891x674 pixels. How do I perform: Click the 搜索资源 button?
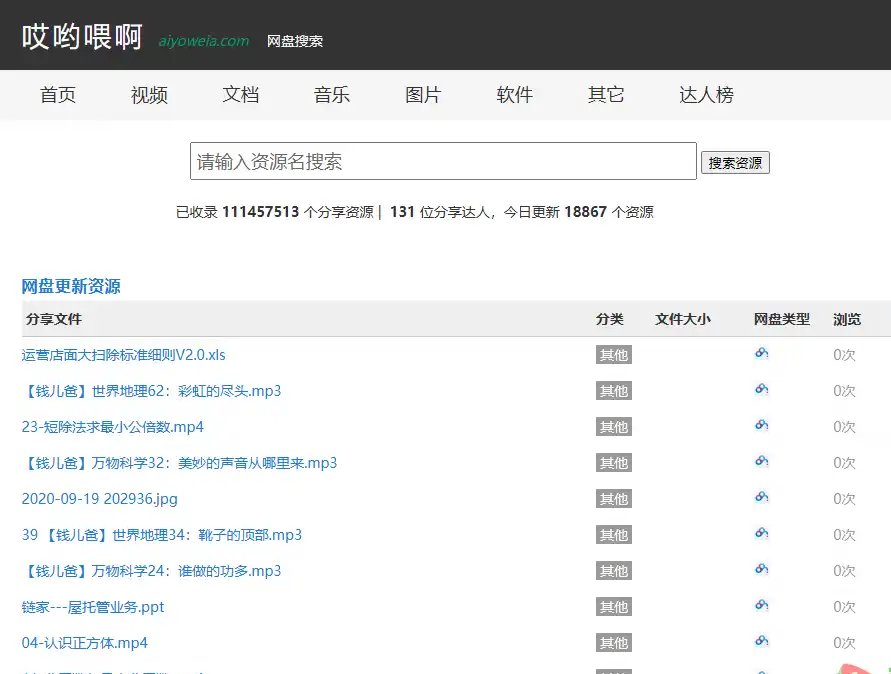click(x=735, y=163)
